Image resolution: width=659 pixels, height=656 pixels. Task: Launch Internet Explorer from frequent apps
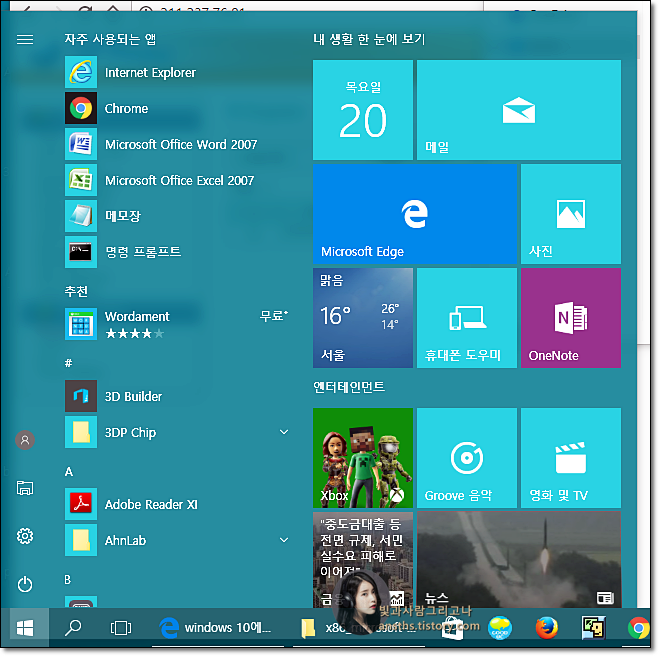(177, 72)
